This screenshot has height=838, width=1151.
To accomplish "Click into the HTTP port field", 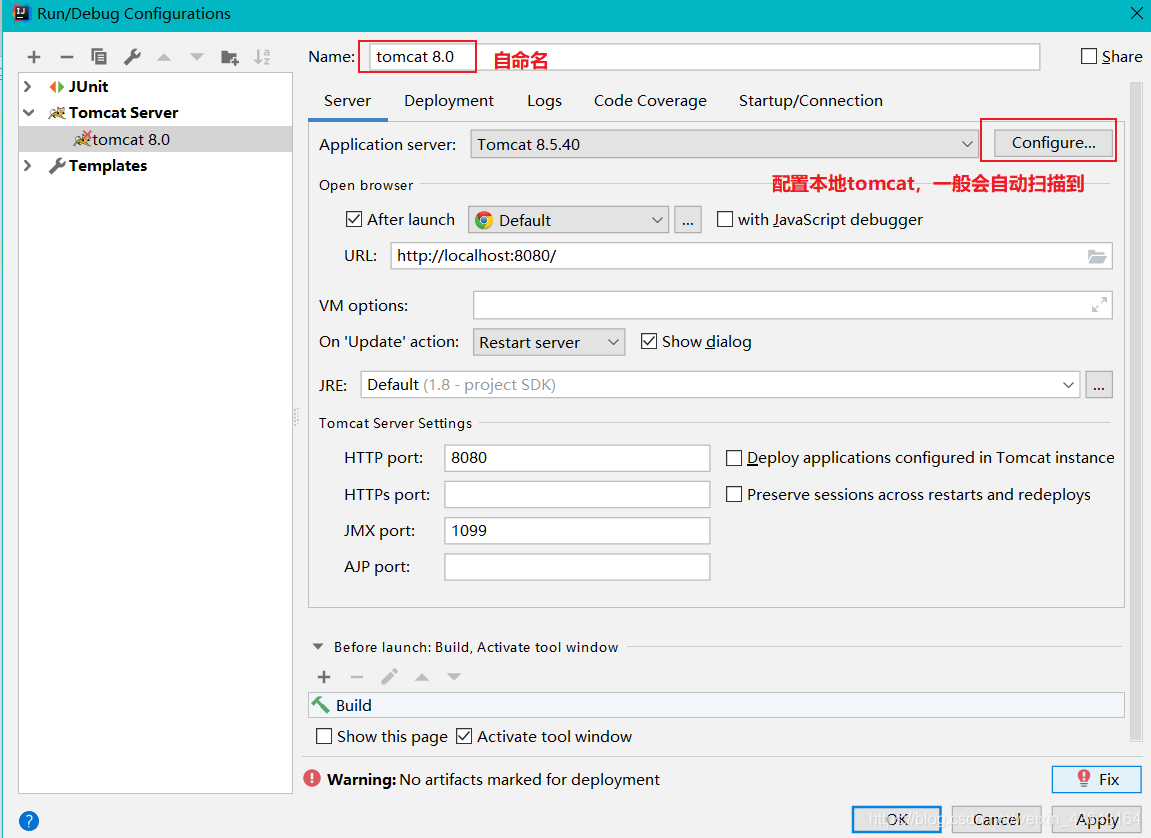I will tap(577, 458).
